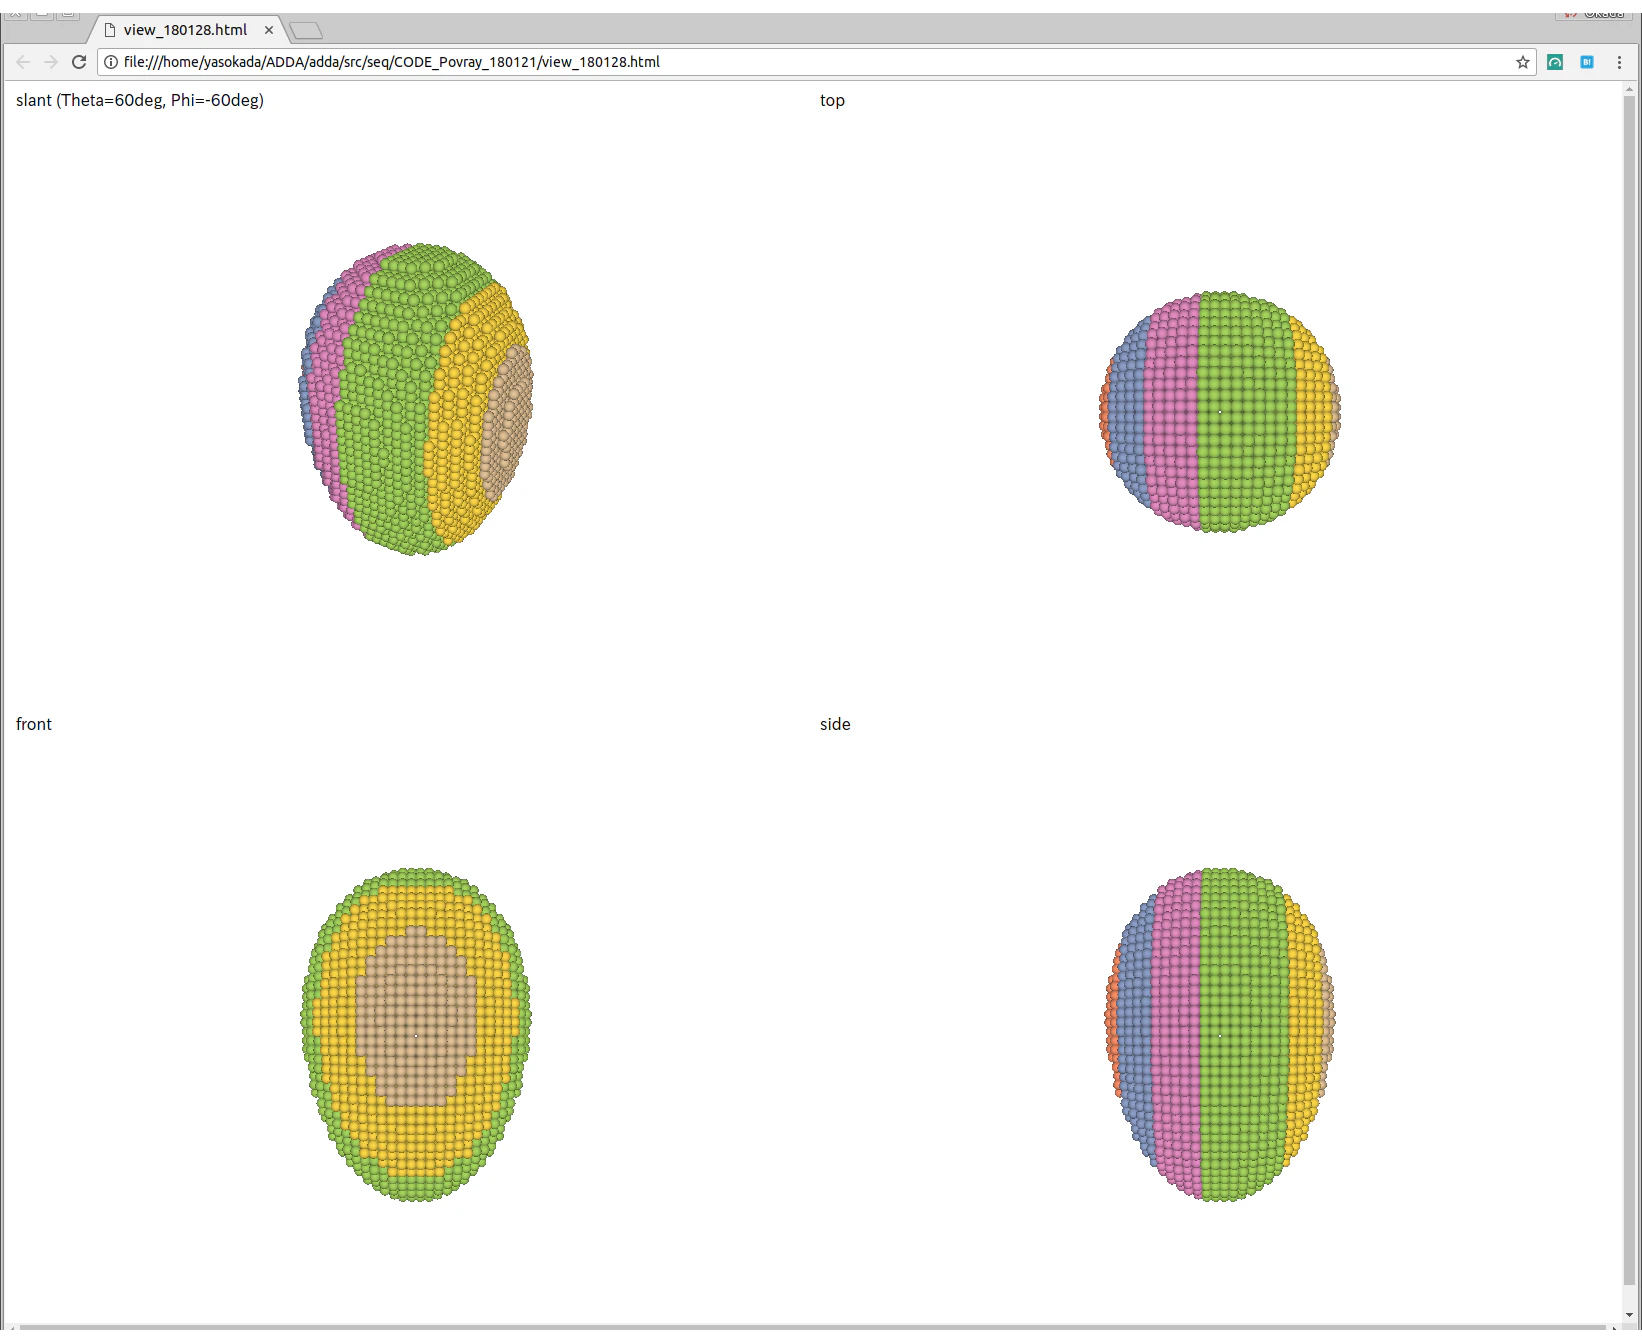Screen dimensions: 1642x1343
Task: Open the blue extension icon in the toolbar
Action: [1587, 62]
